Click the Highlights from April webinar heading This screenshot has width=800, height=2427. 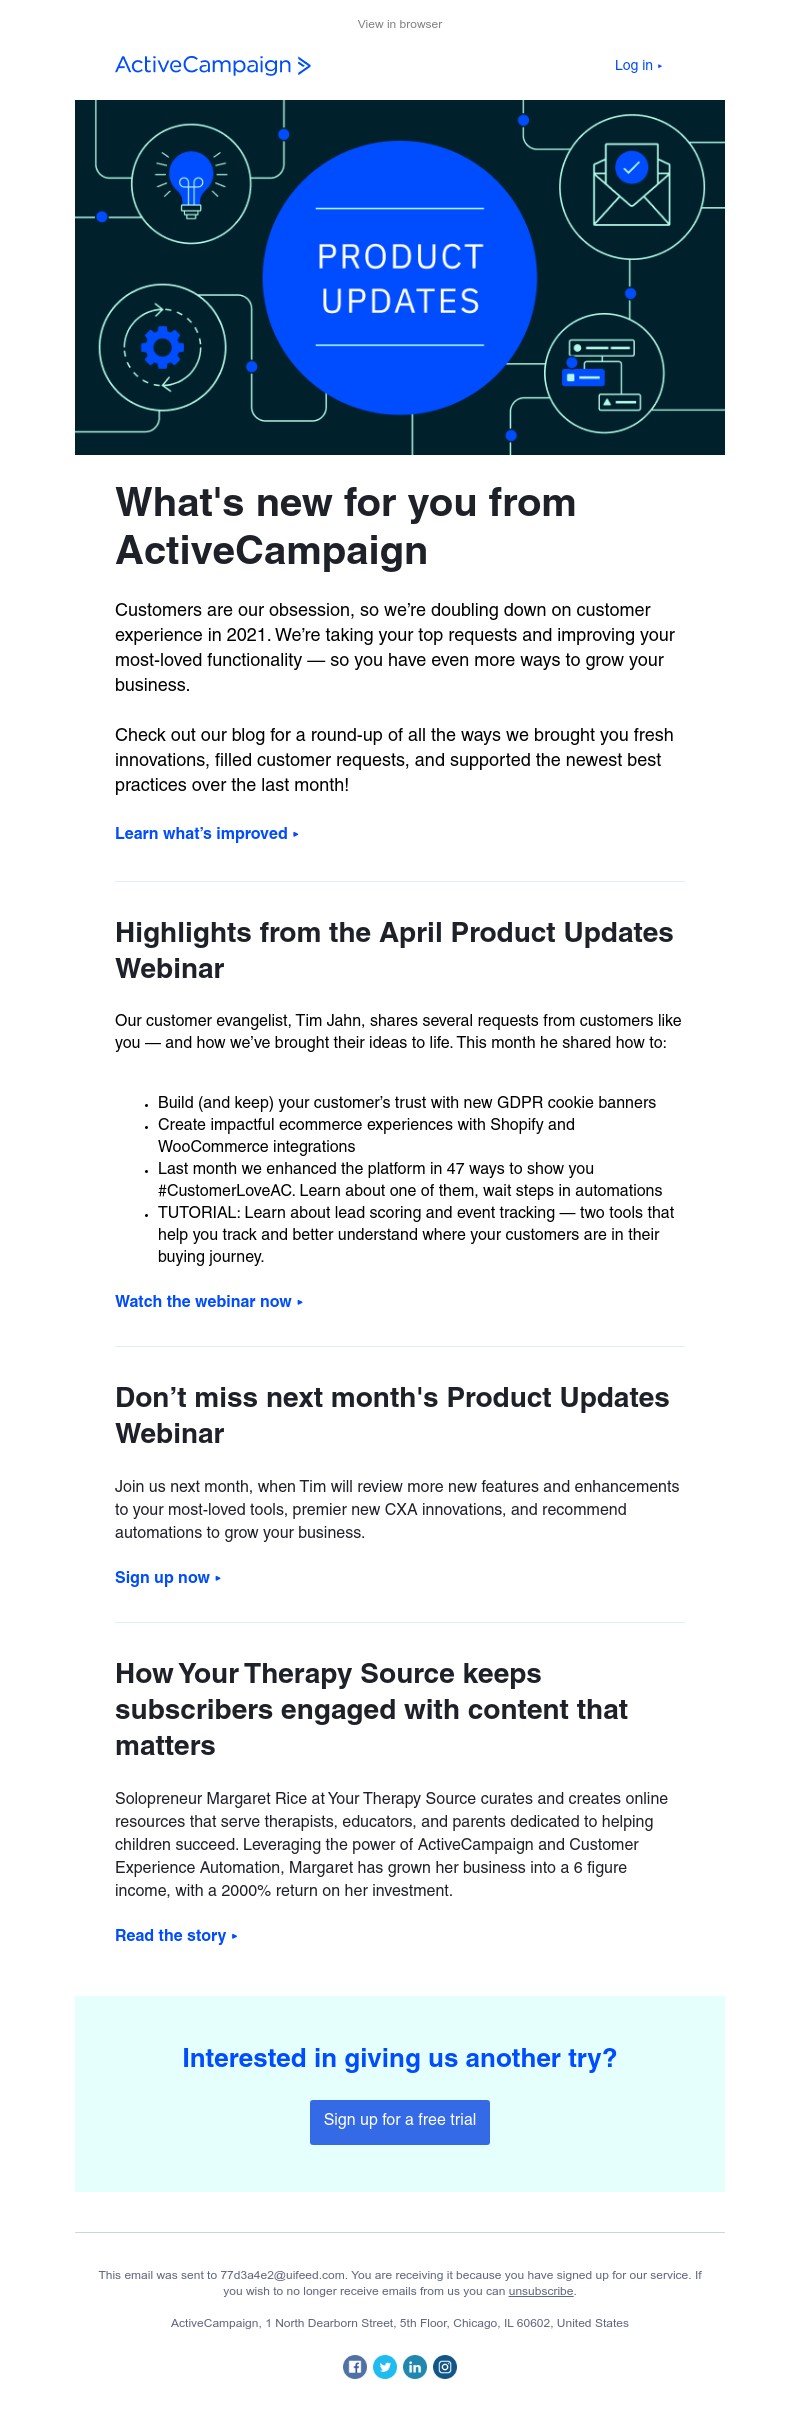click(394, 950)
